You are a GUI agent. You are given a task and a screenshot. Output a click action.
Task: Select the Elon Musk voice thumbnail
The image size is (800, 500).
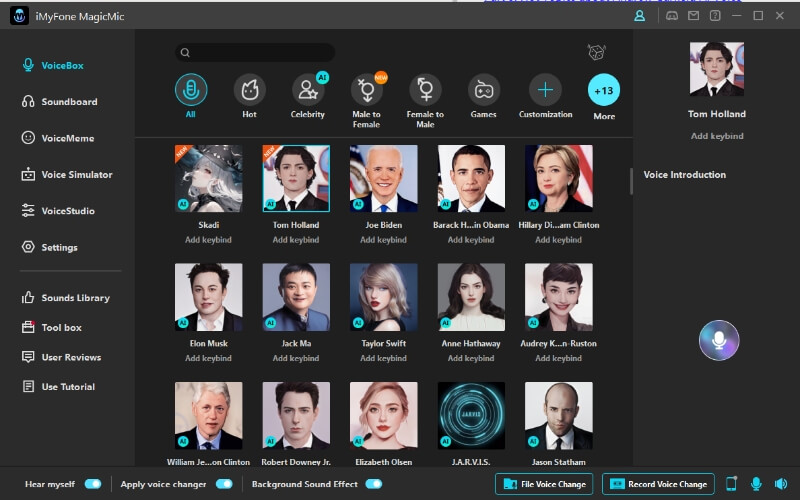tap(208, 297)
